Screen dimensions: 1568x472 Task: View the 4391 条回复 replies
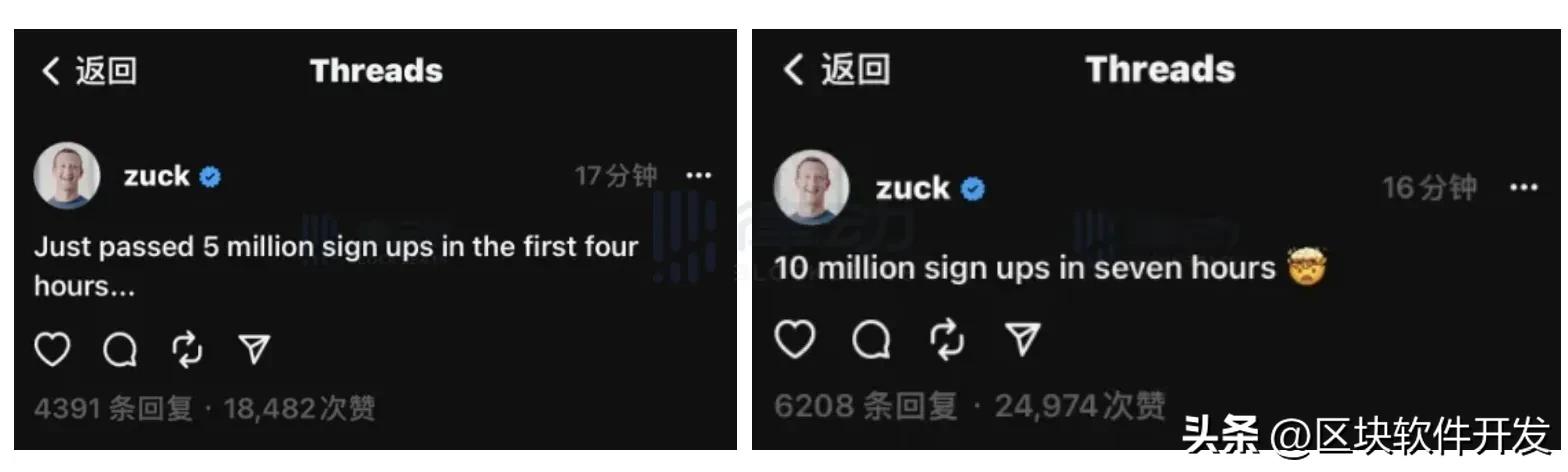[114, 408]
